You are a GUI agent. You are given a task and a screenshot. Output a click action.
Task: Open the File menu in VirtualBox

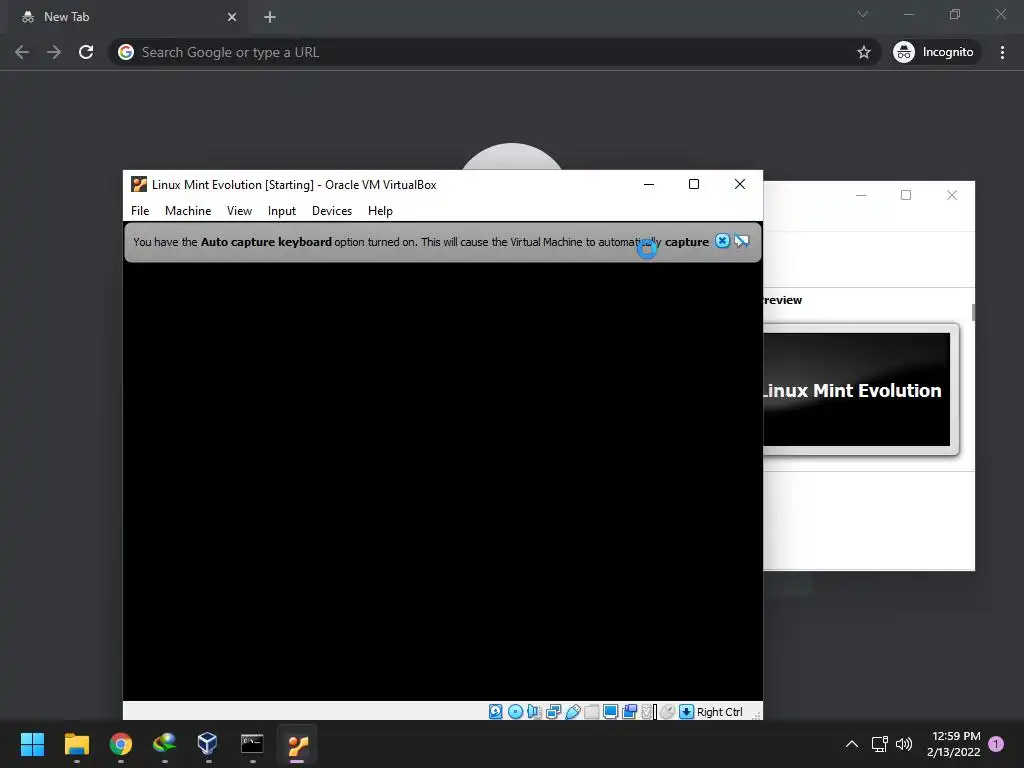pyautogui.click(x=140, y=211)
